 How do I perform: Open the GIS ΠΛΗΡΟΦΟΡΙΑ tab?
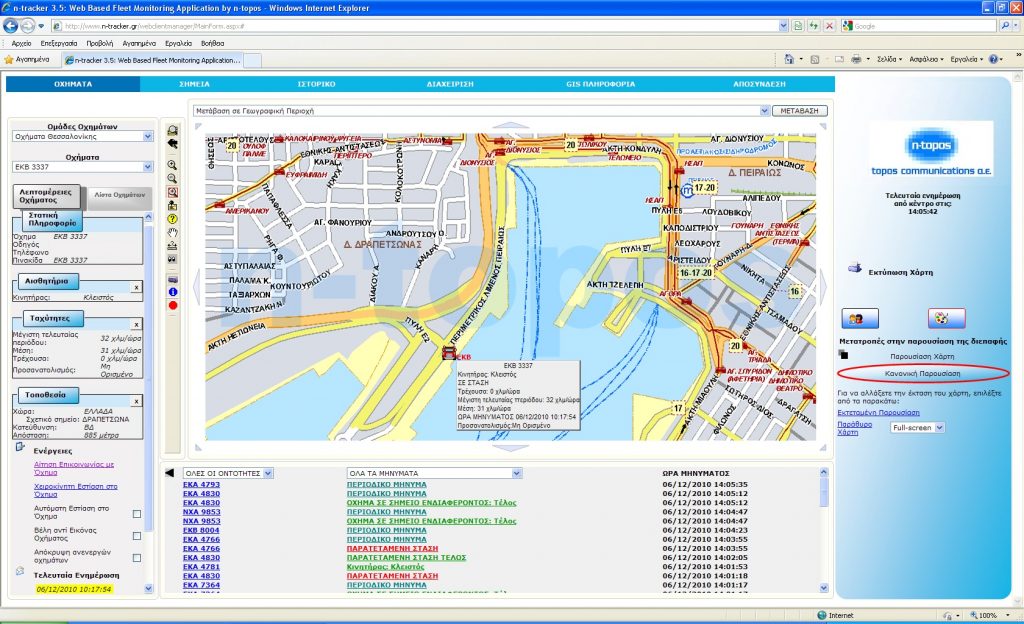(600, 84)
